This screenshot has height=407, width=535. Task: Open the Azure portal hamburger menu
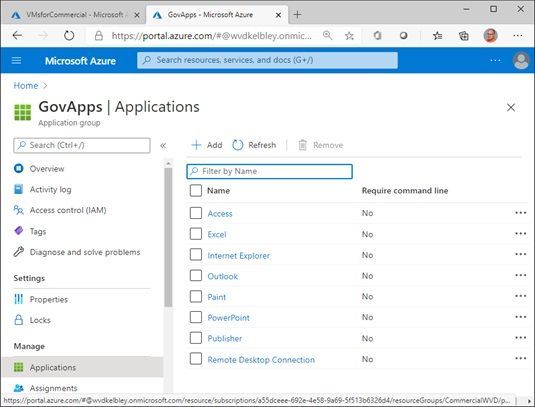[16, 61]
